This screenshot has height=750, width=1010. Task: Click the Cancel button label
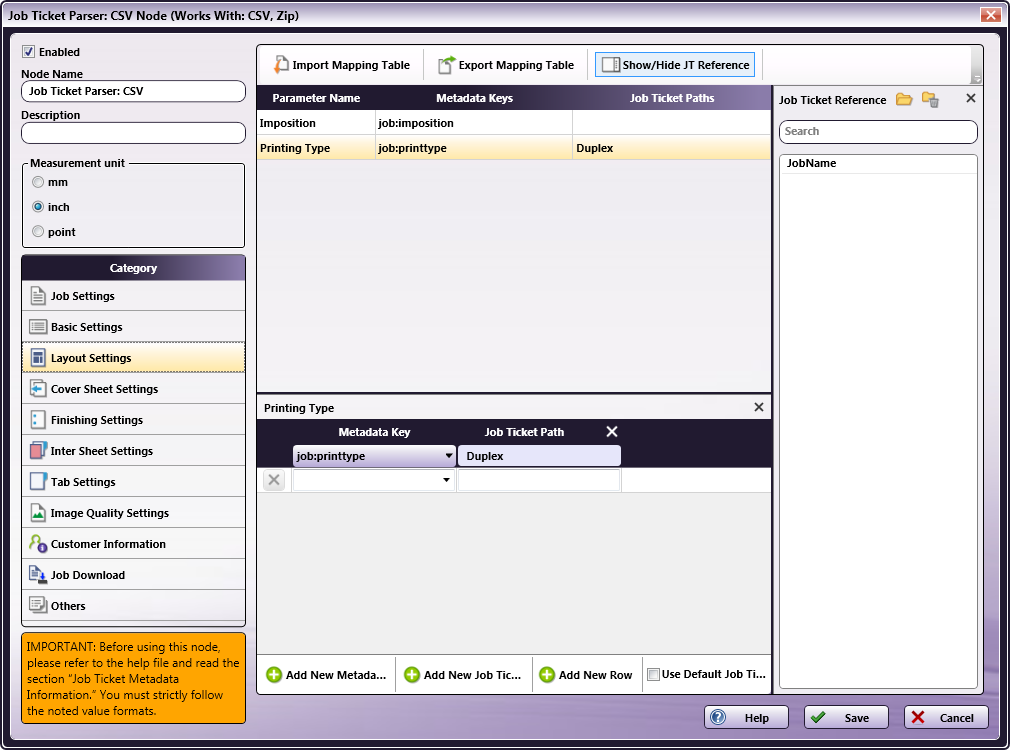(956, 718)
